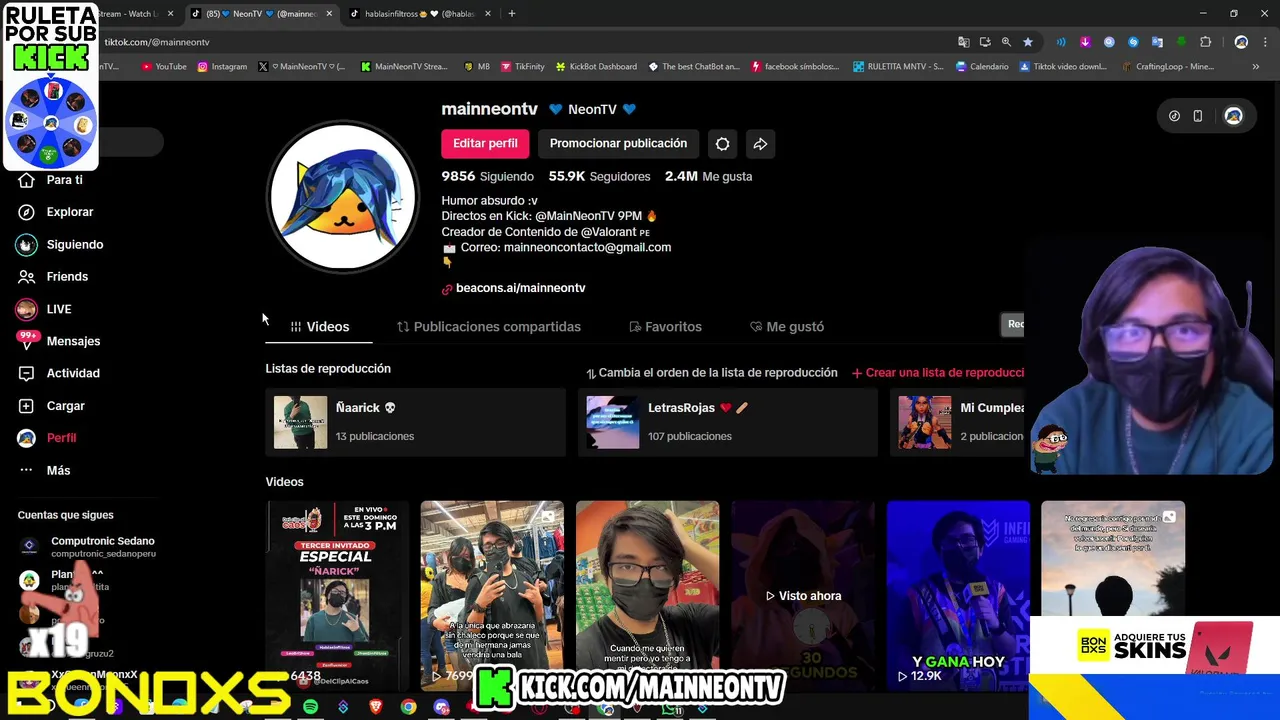Open Mensajes inbox
This screenshot has width=1280, height=720.
(x=59, y=341)
